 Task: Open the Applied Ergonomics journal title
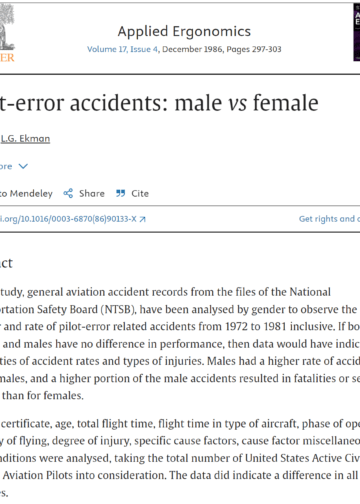point(184,31)
